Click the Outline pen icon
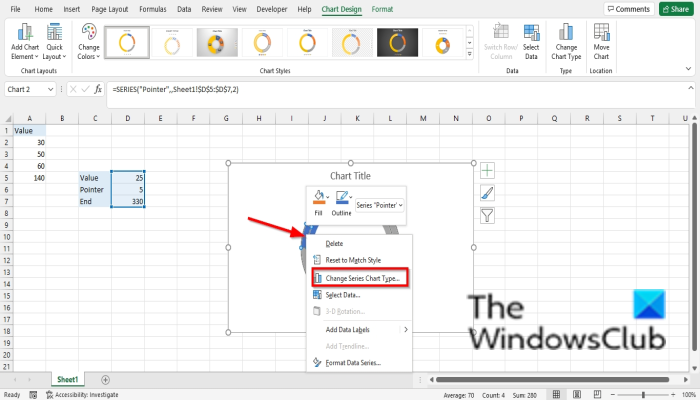The height and width of the screenshot is (400, 700). coord(341,197)
